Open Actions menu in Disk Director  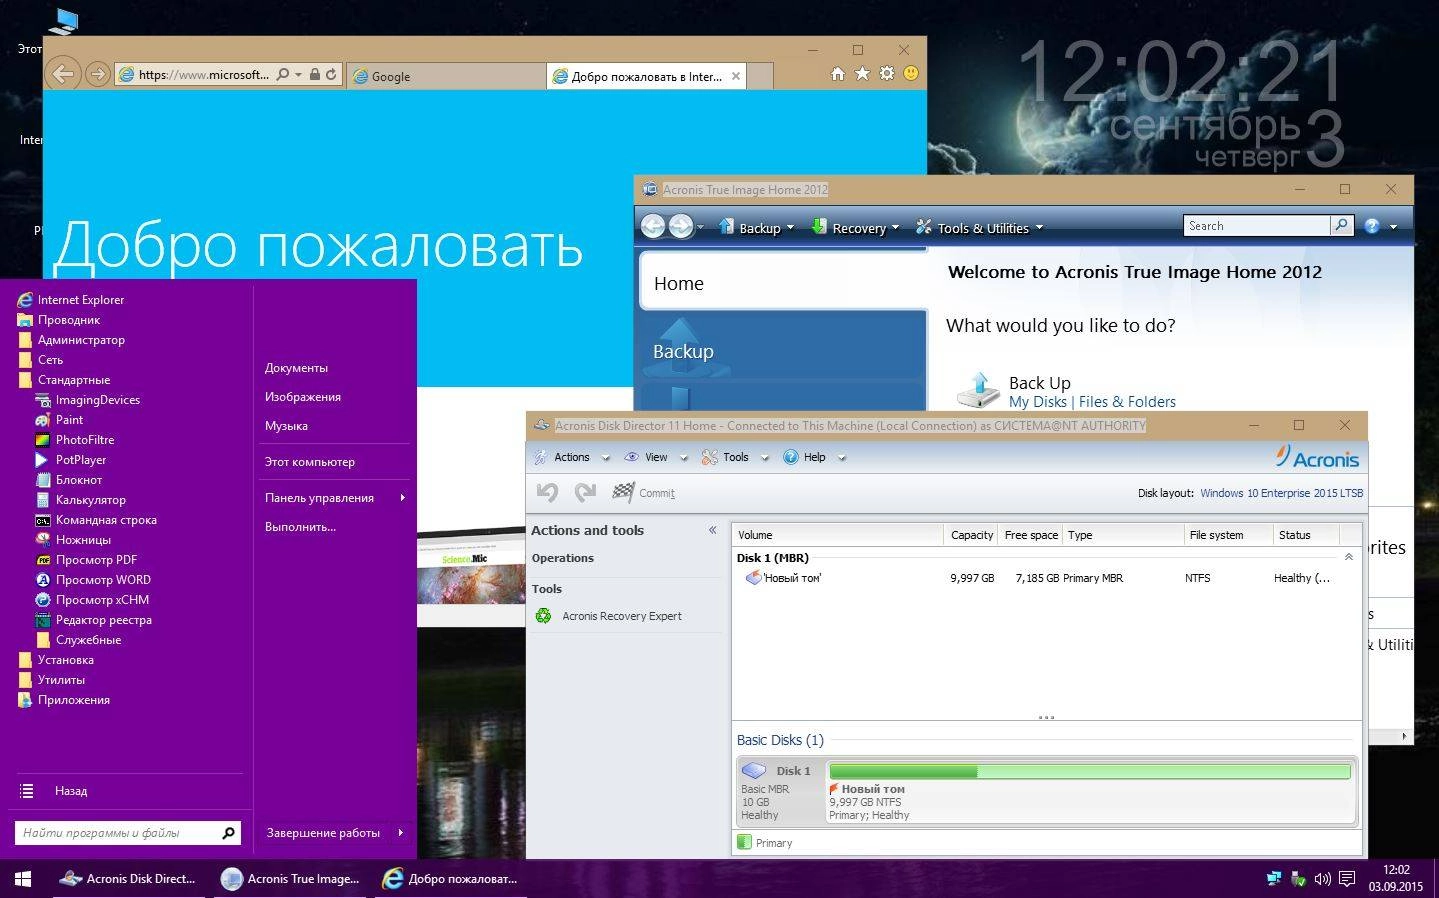tap(571, 457)
